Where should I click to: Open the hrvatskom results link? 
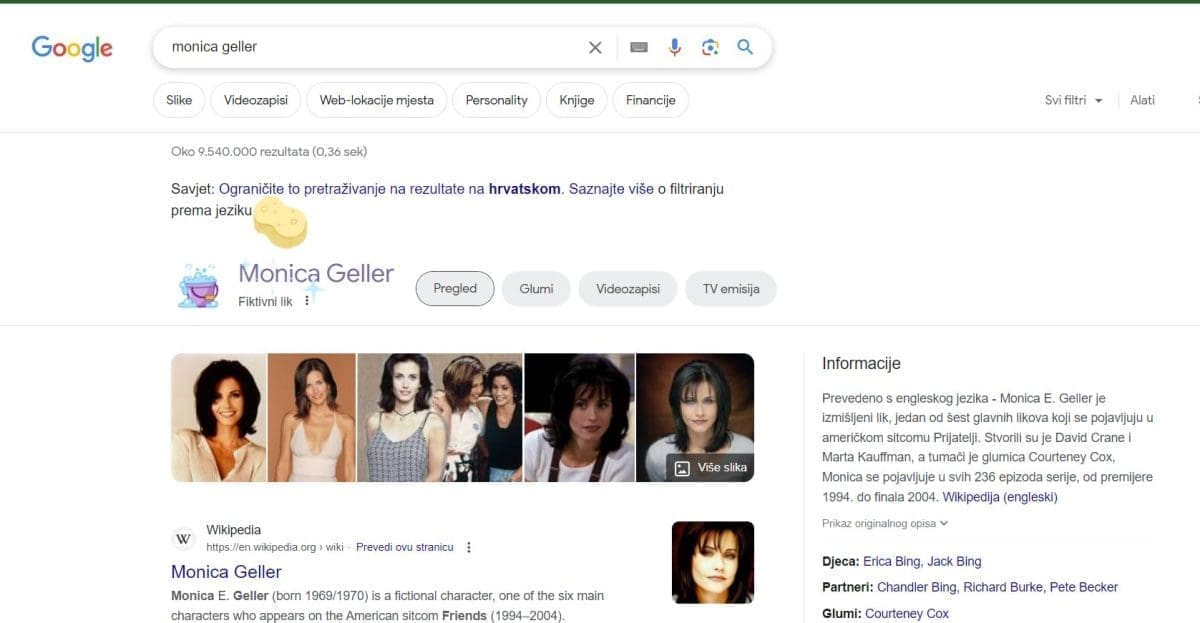pyautogui.click(x=525, y=189)
